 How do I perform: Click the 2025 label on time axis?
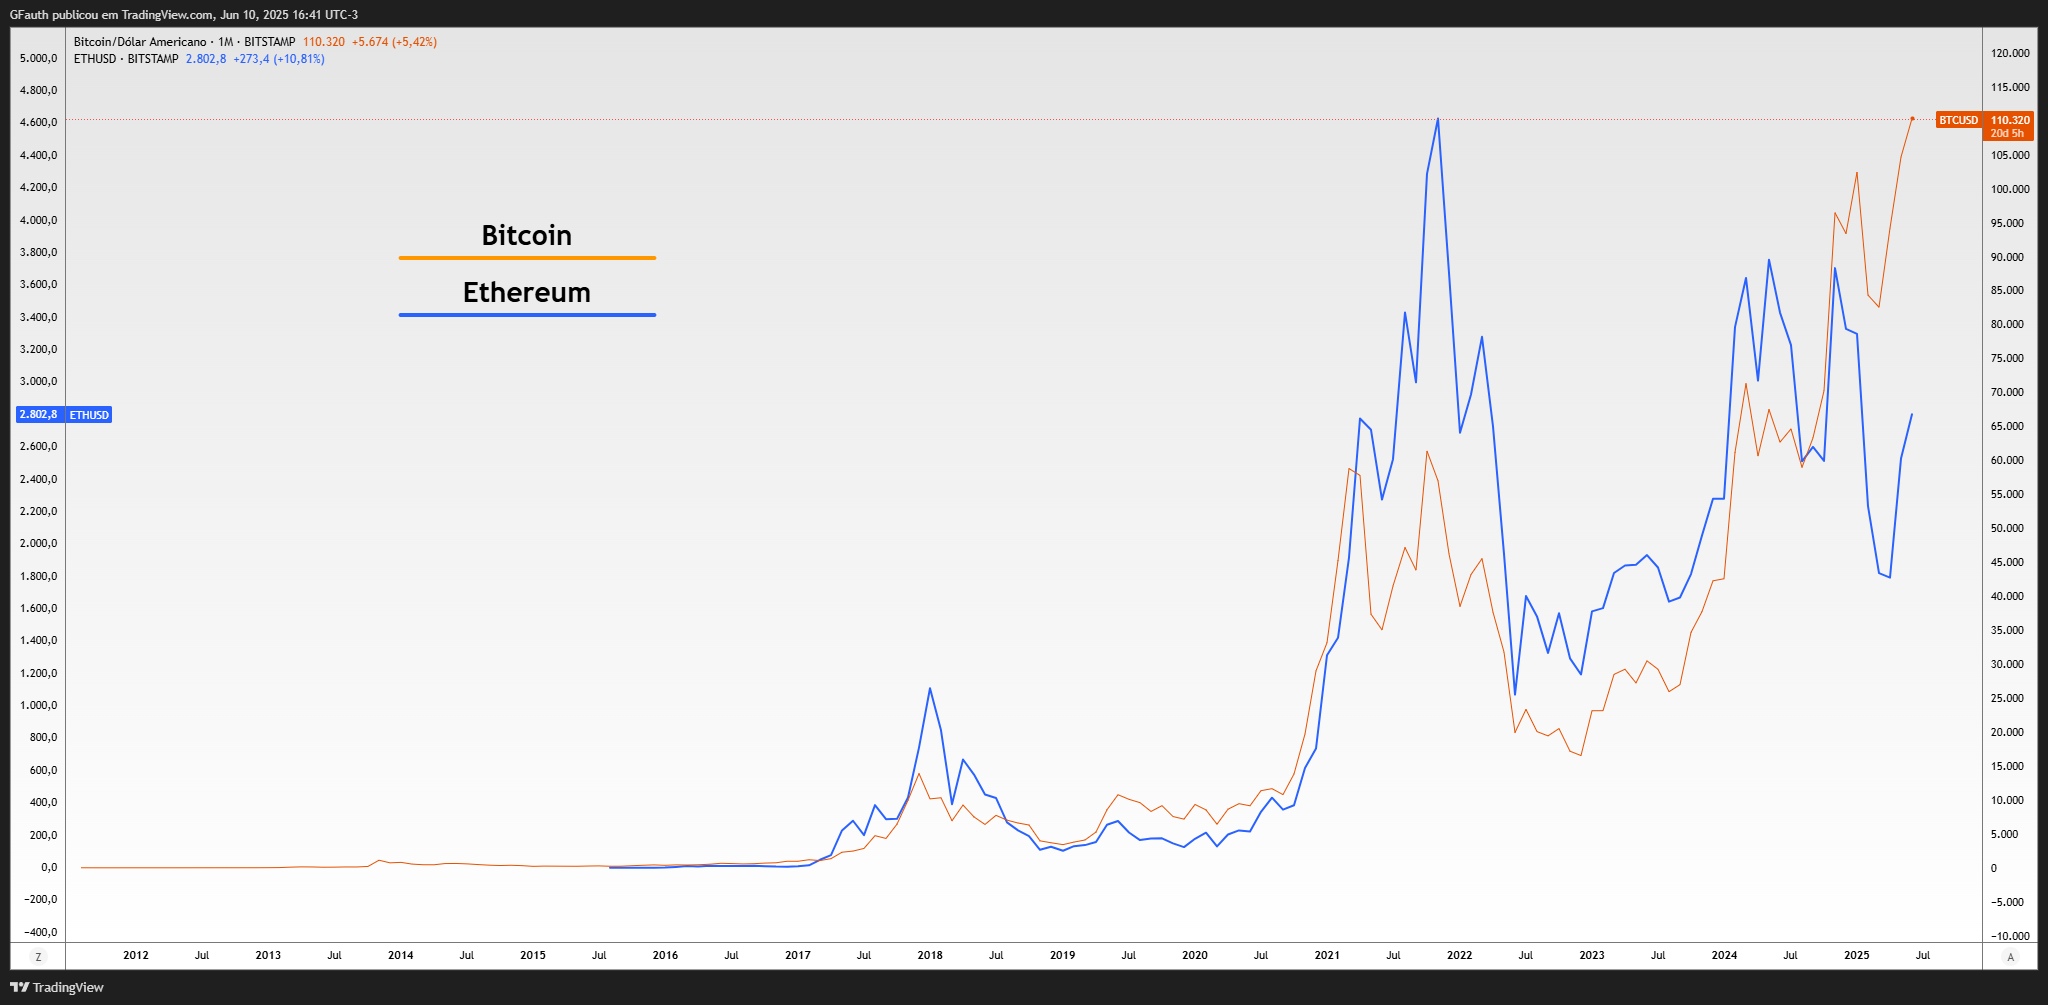point(1857,955)
